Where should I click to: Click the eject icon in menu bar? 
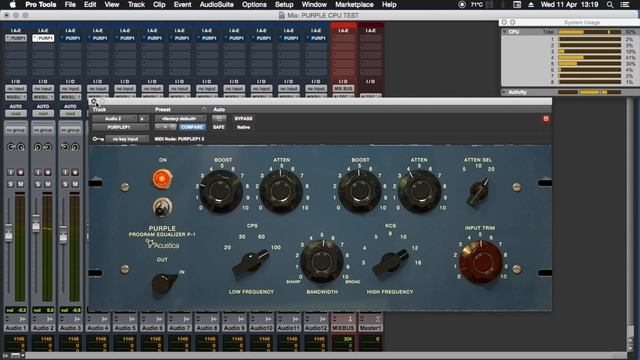[531, 4]
